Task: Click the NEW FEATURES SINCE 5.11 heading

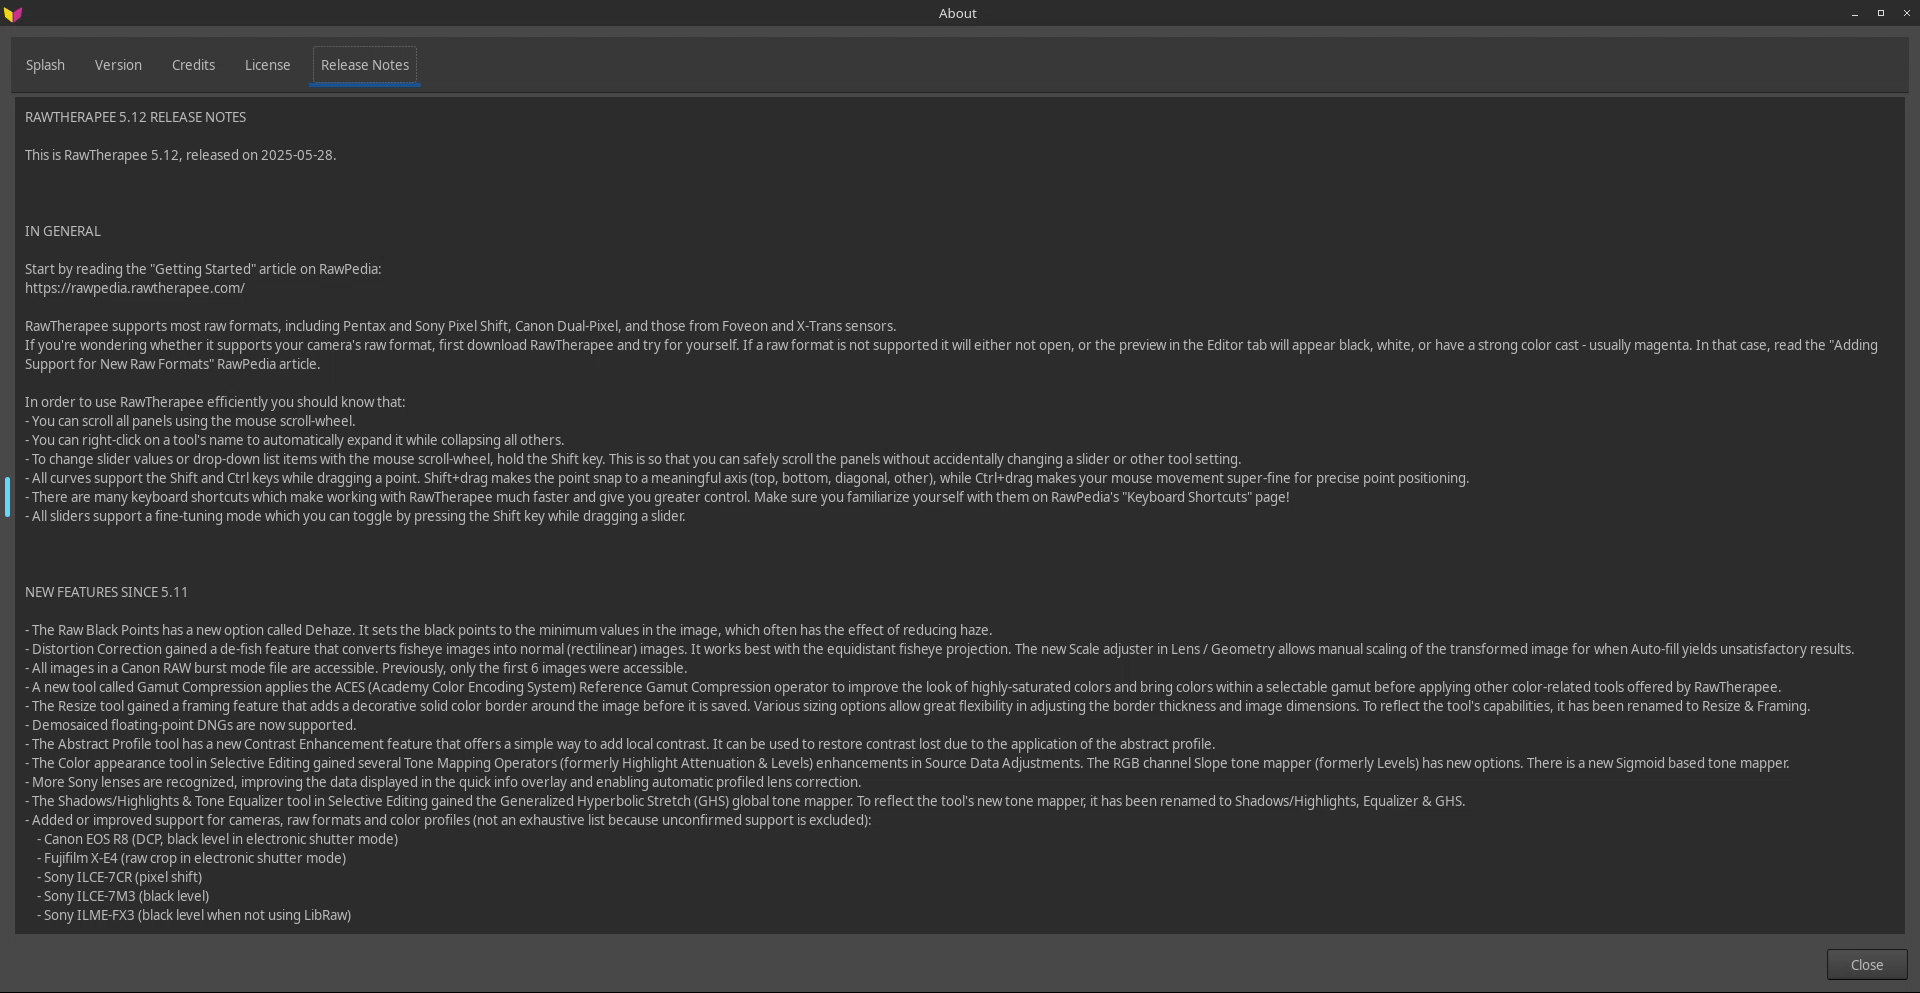Action: [x=106, y=592]
